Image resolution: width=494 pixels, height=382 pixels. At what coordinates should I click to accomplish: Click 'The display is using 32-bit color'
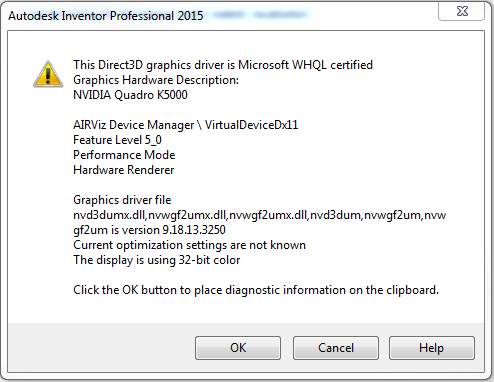157,260
